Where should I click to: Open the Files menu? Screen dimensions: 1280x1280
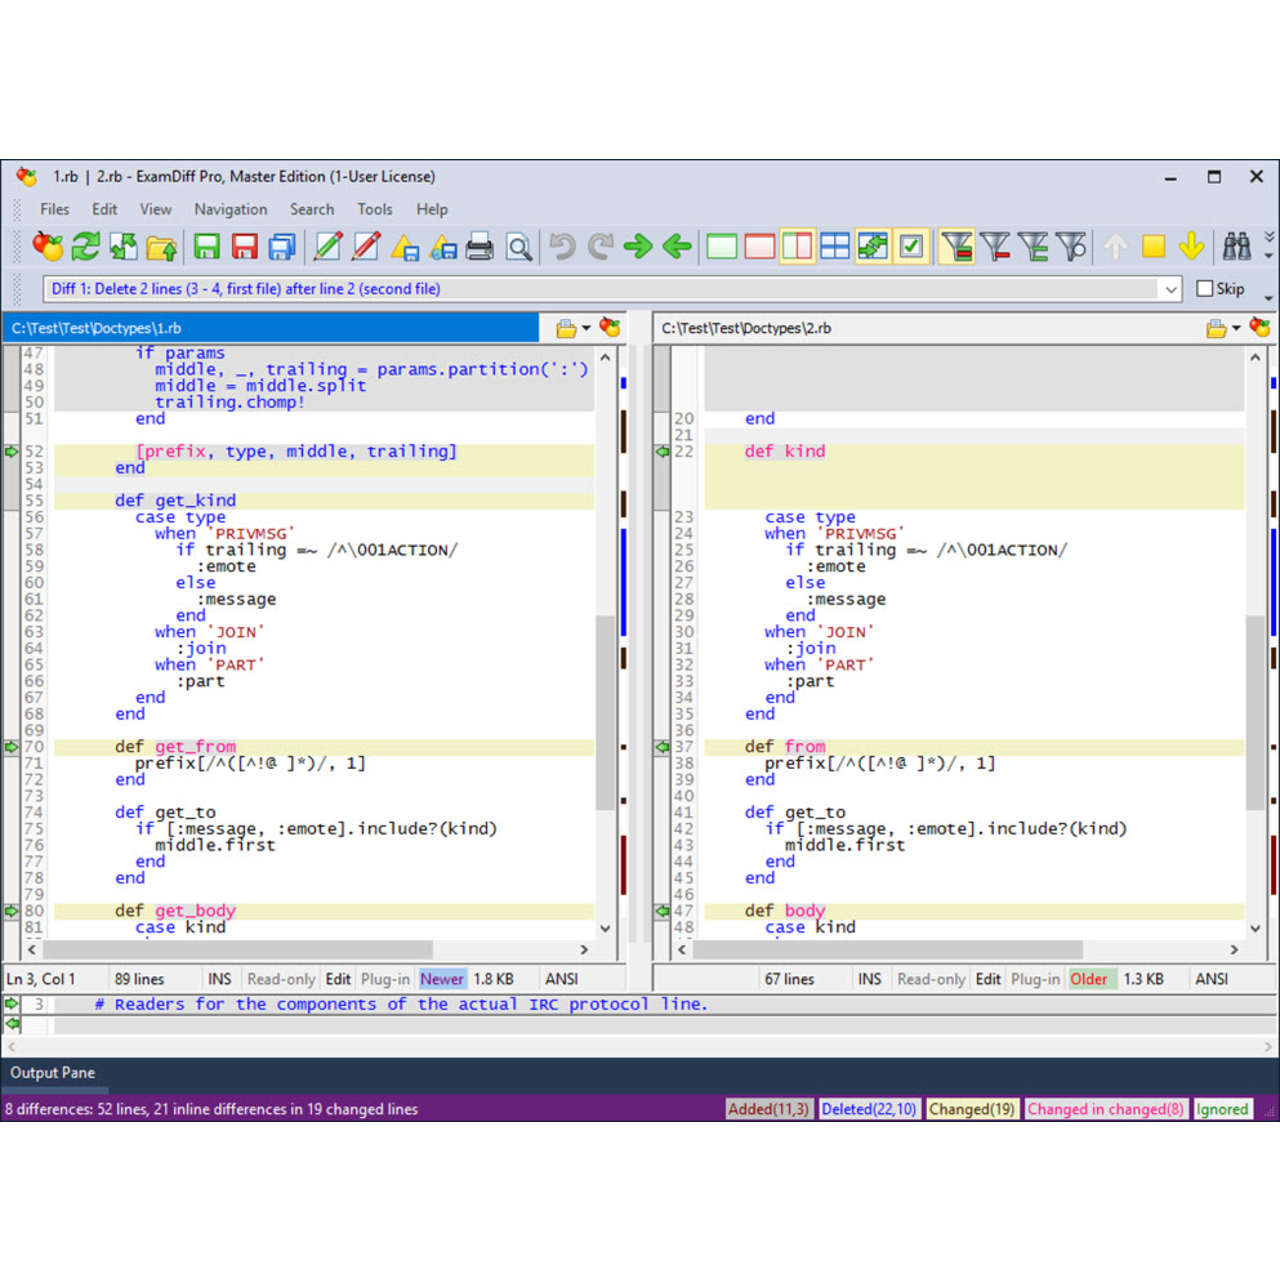click(x=55, y=209)
